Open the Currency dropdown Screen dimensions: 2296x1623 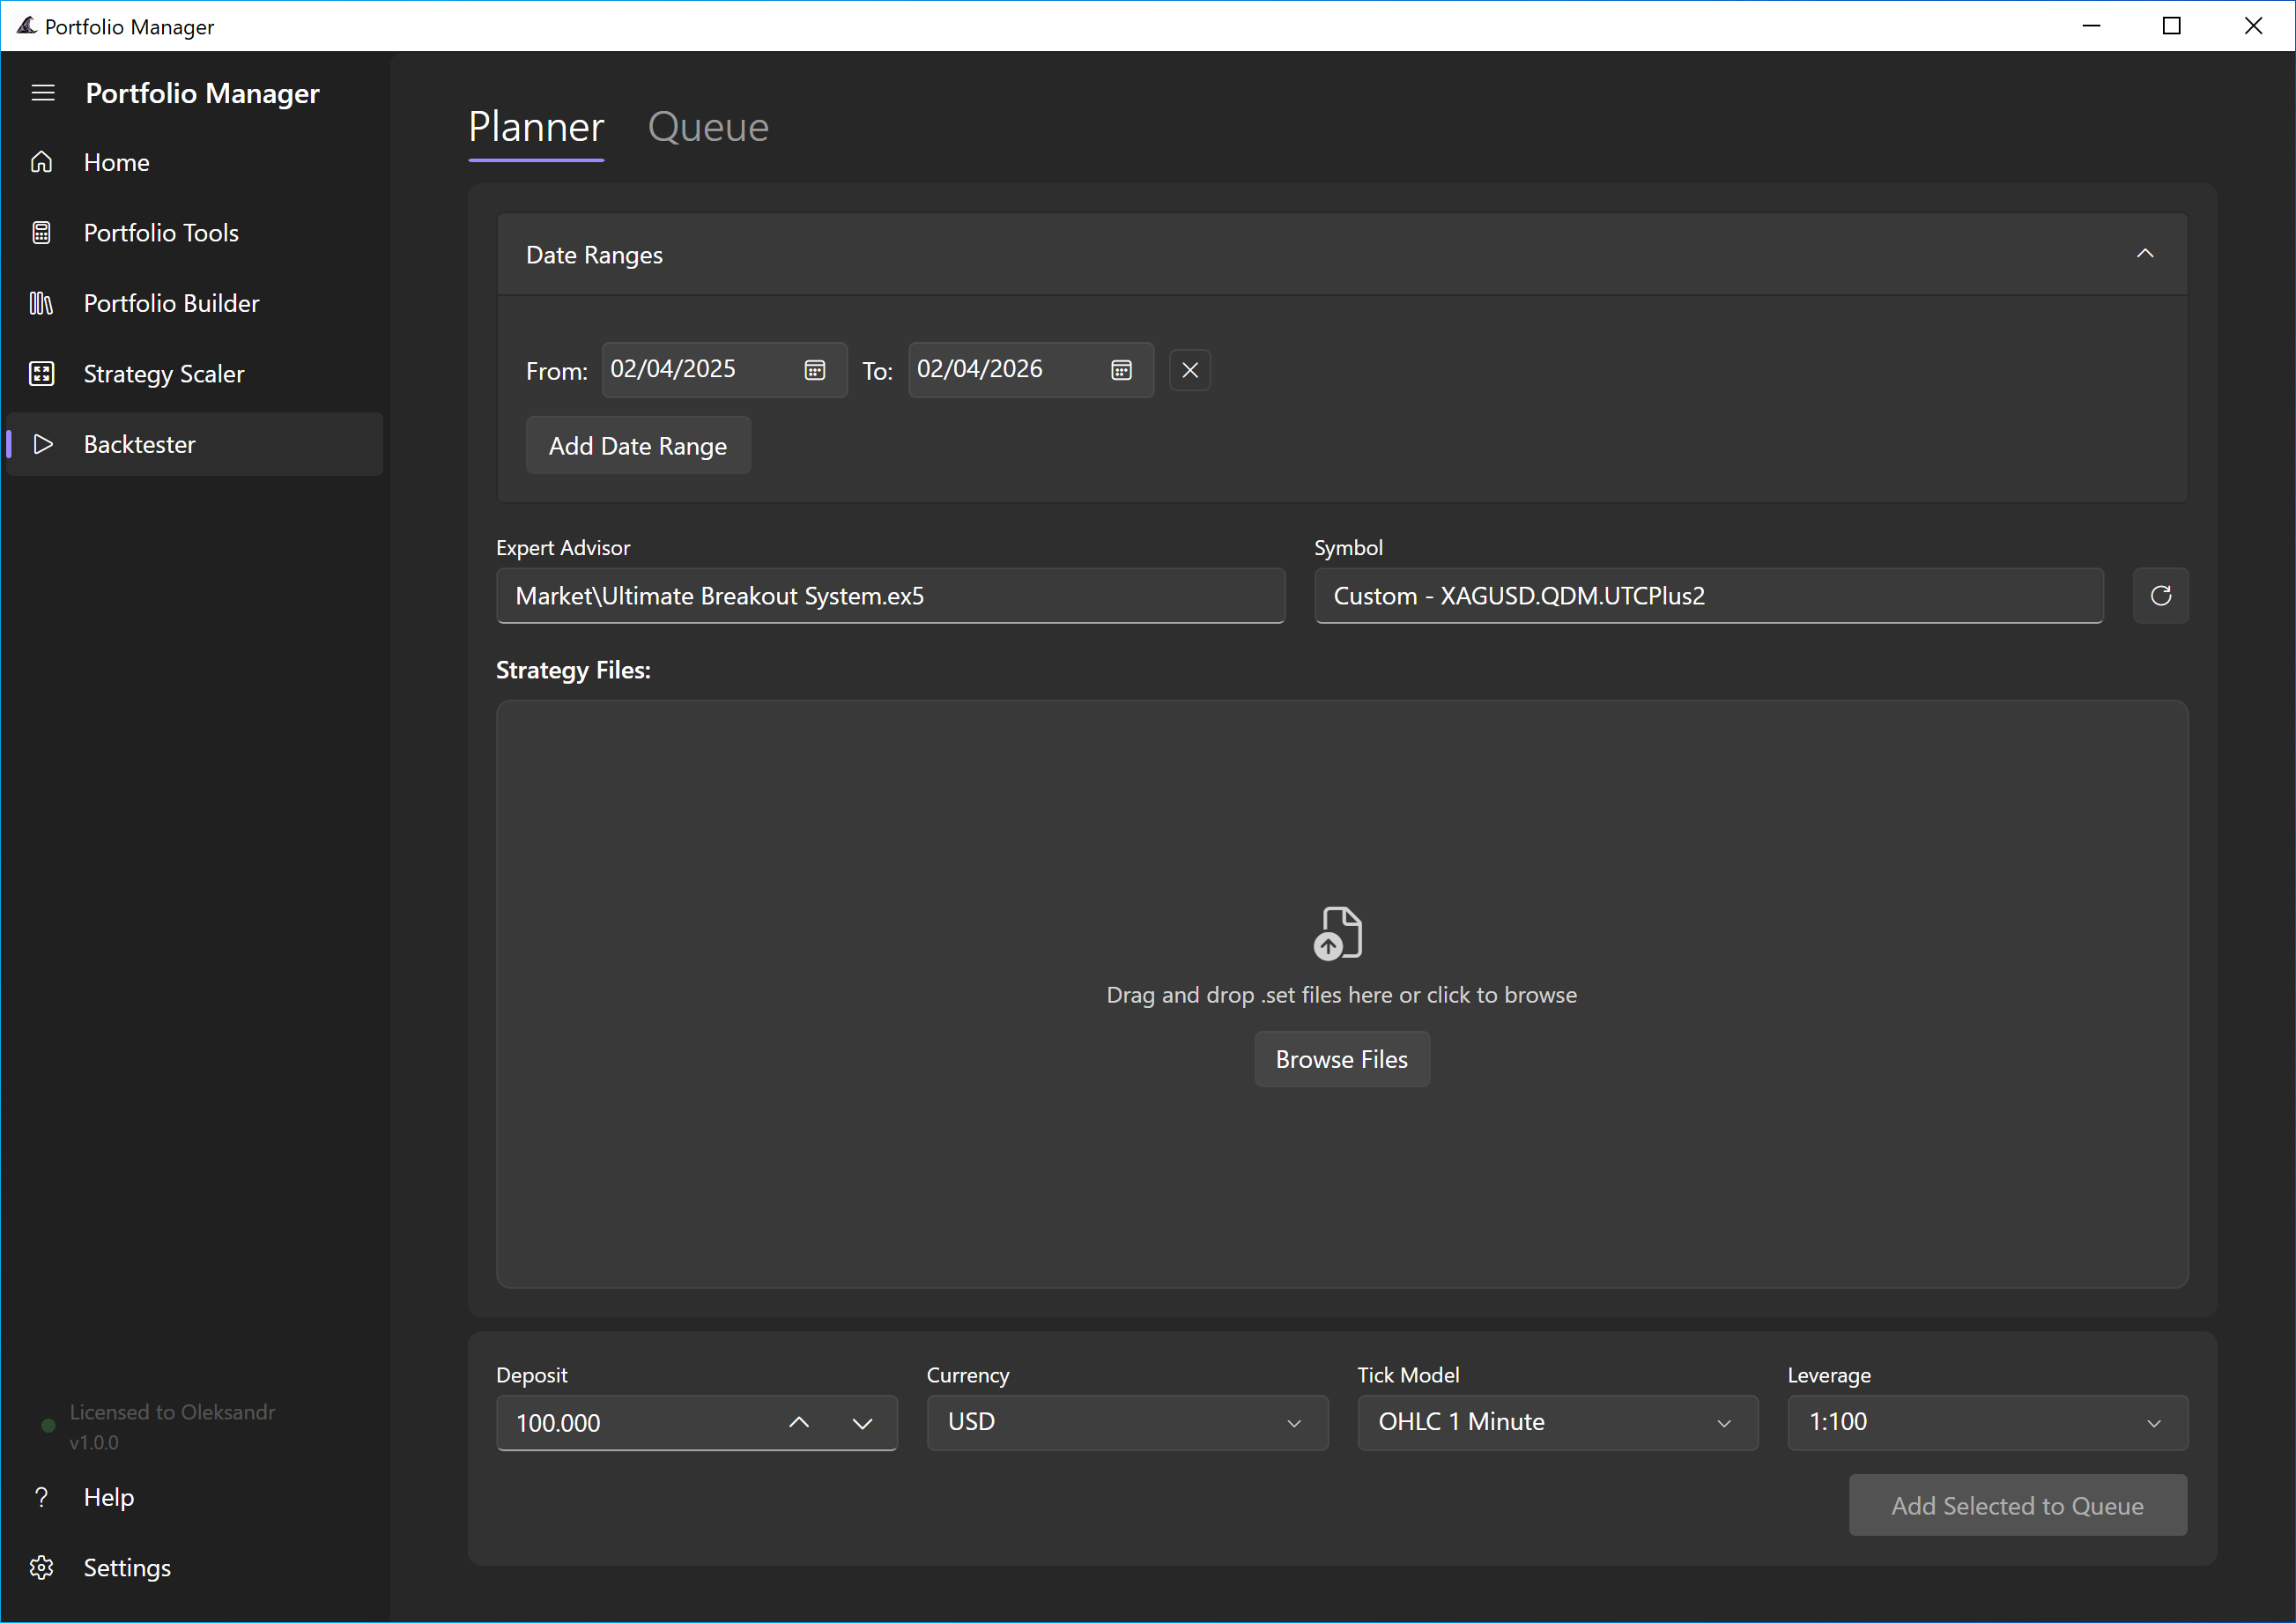(x=1127, y=1422)
